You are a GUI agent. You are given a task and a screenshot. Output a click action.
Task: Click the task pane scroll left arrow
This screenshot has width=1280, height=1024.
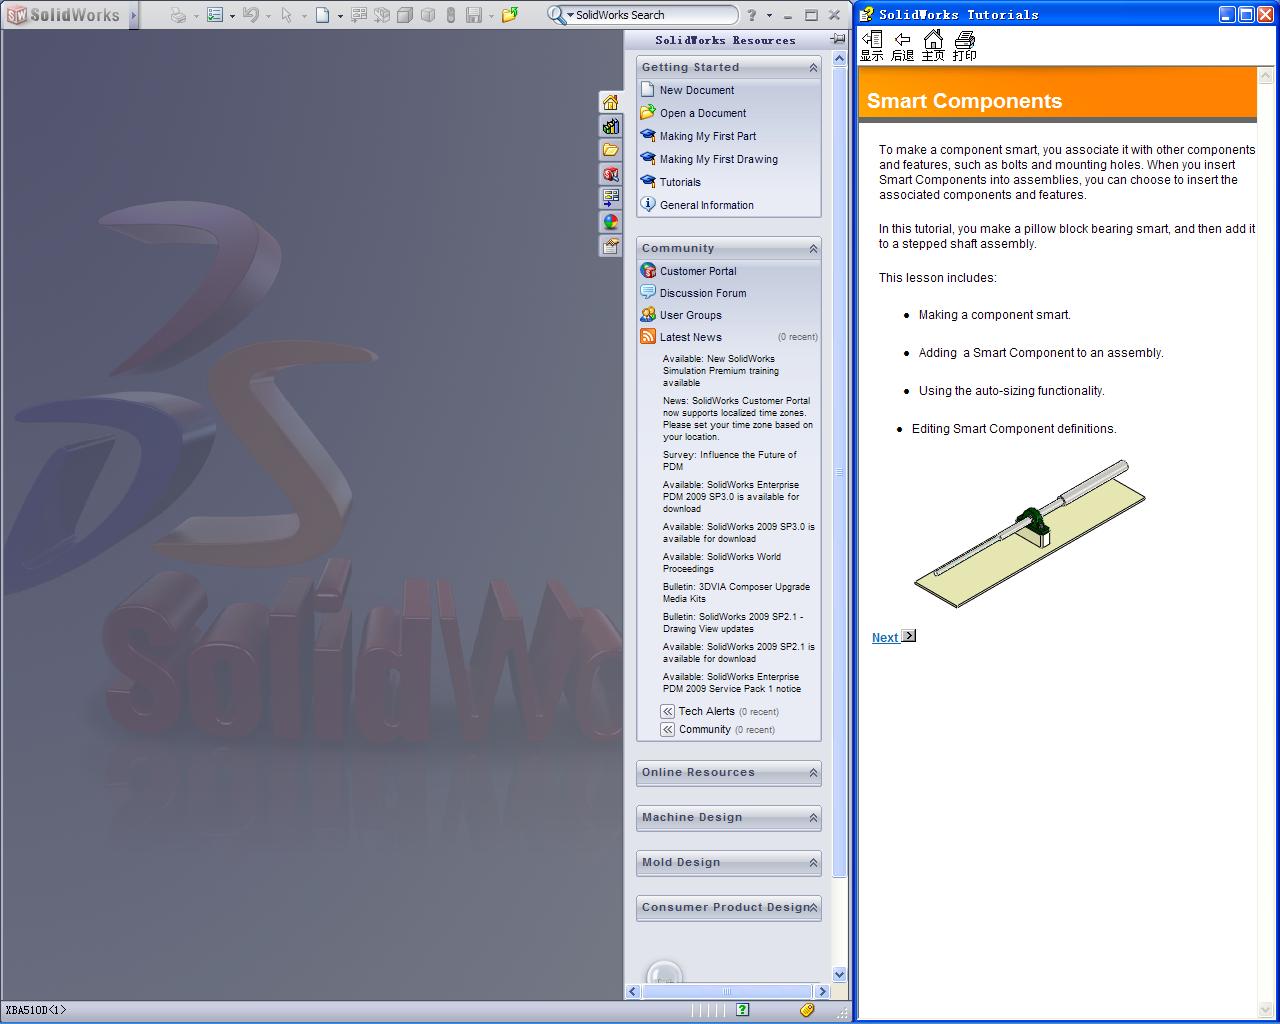[x=632, y=992]
